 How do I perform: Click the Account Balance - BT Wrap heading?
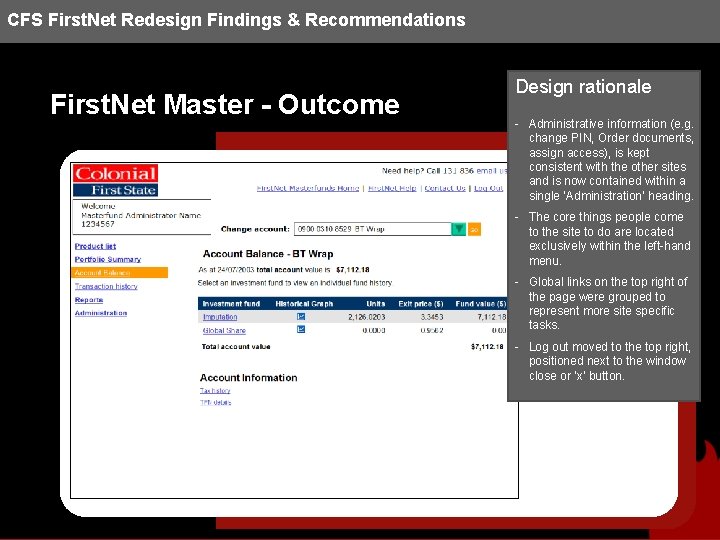268,254
